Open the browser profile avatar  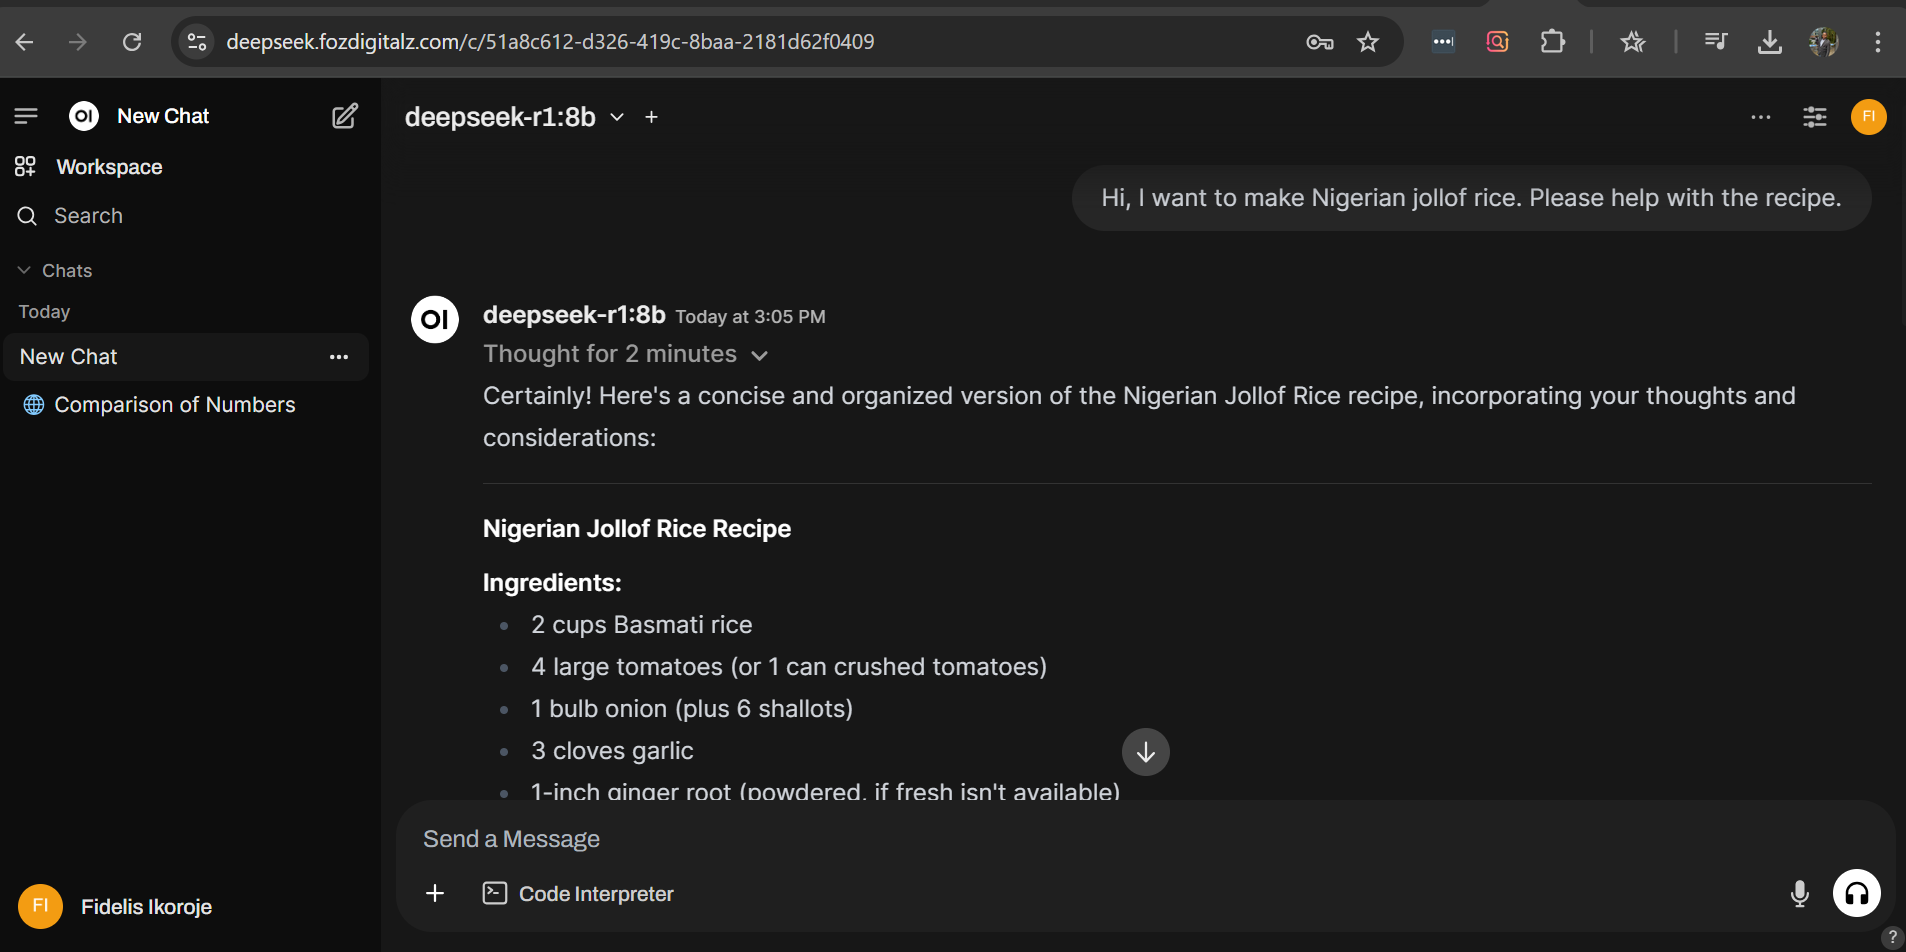pyautogui.click(x=1824, y=42)
